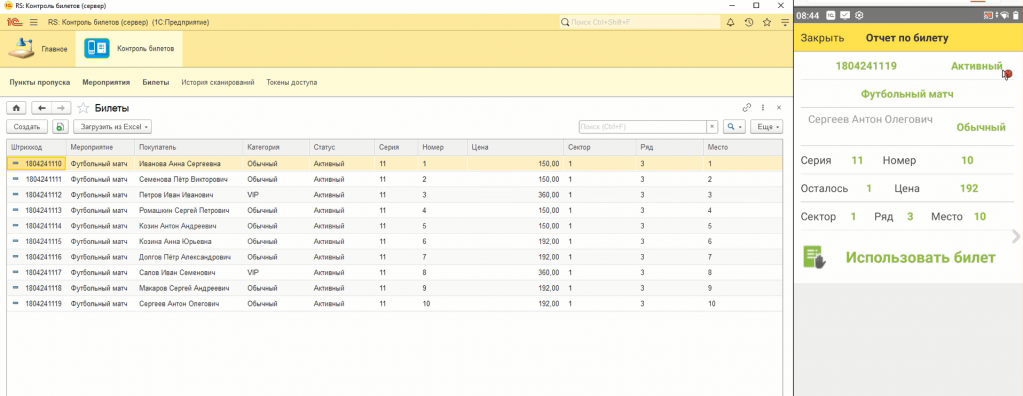1023x396 pixels.
Task: Open the 1C main menu hamburger icon
Action: (34, 22)
